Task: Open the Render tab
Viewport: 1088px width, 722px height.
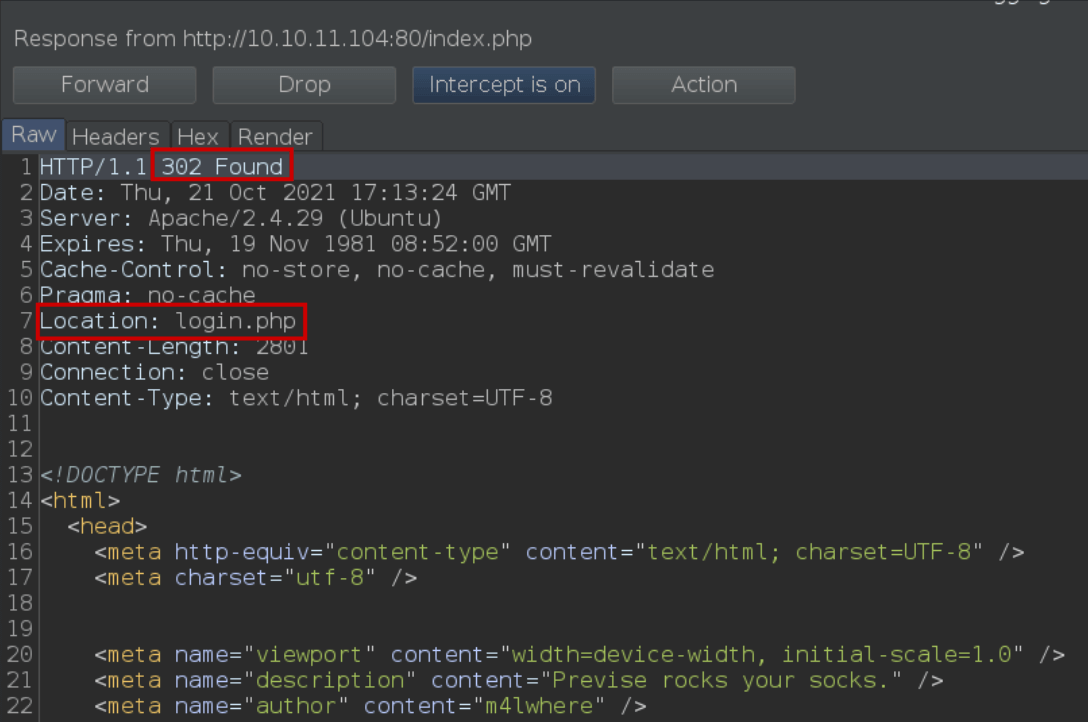Action: click(275, 137)
